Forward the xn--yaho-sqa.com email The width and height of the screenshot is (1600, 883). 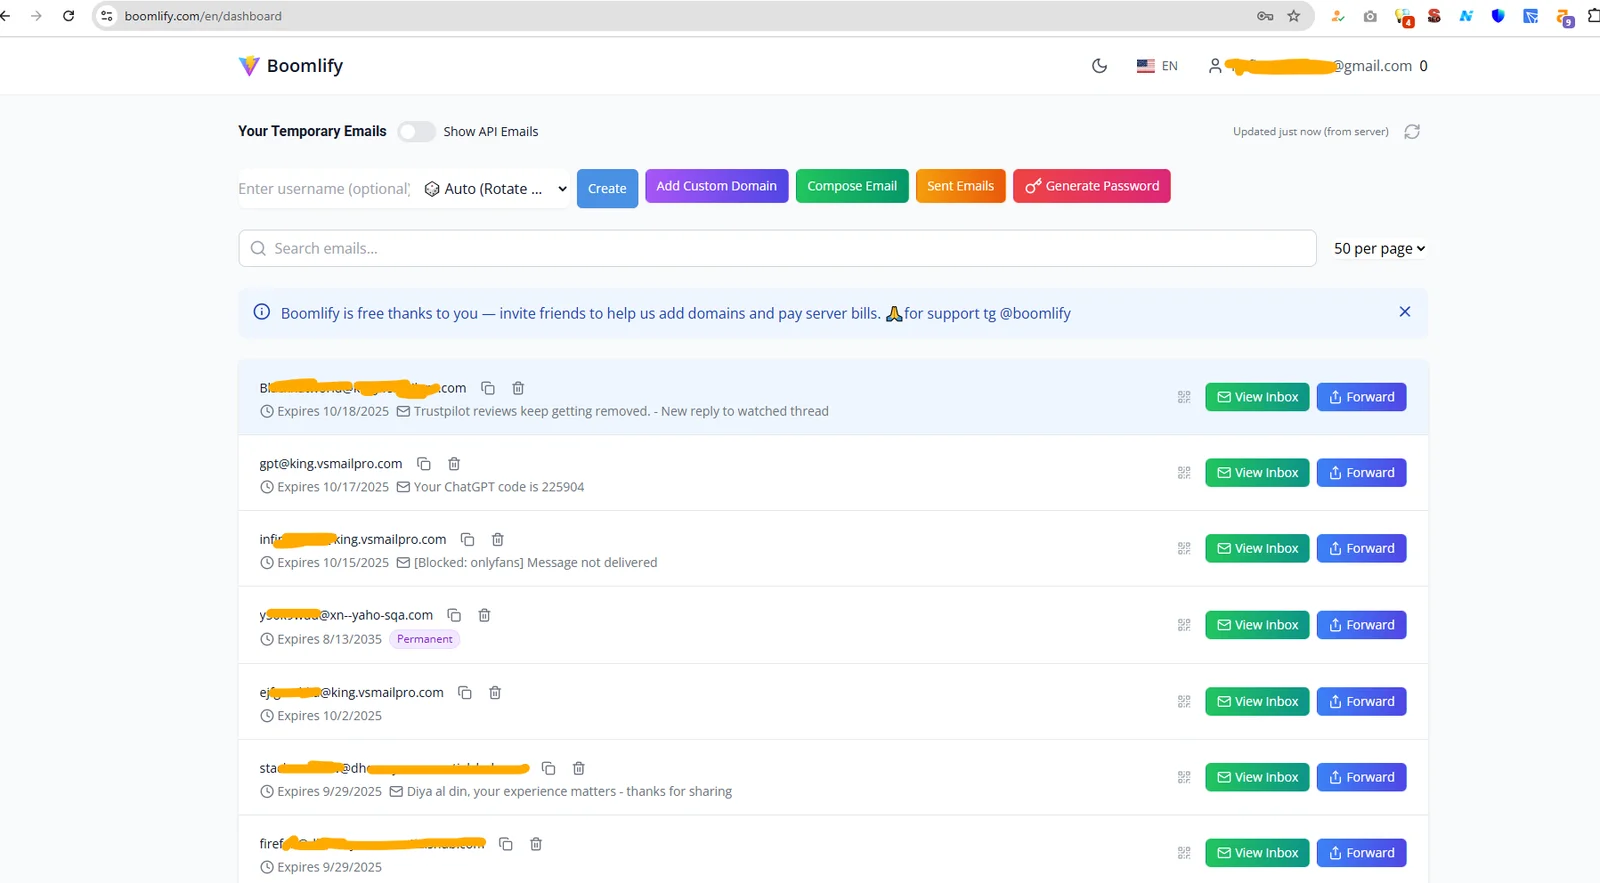click(1361, 625)
